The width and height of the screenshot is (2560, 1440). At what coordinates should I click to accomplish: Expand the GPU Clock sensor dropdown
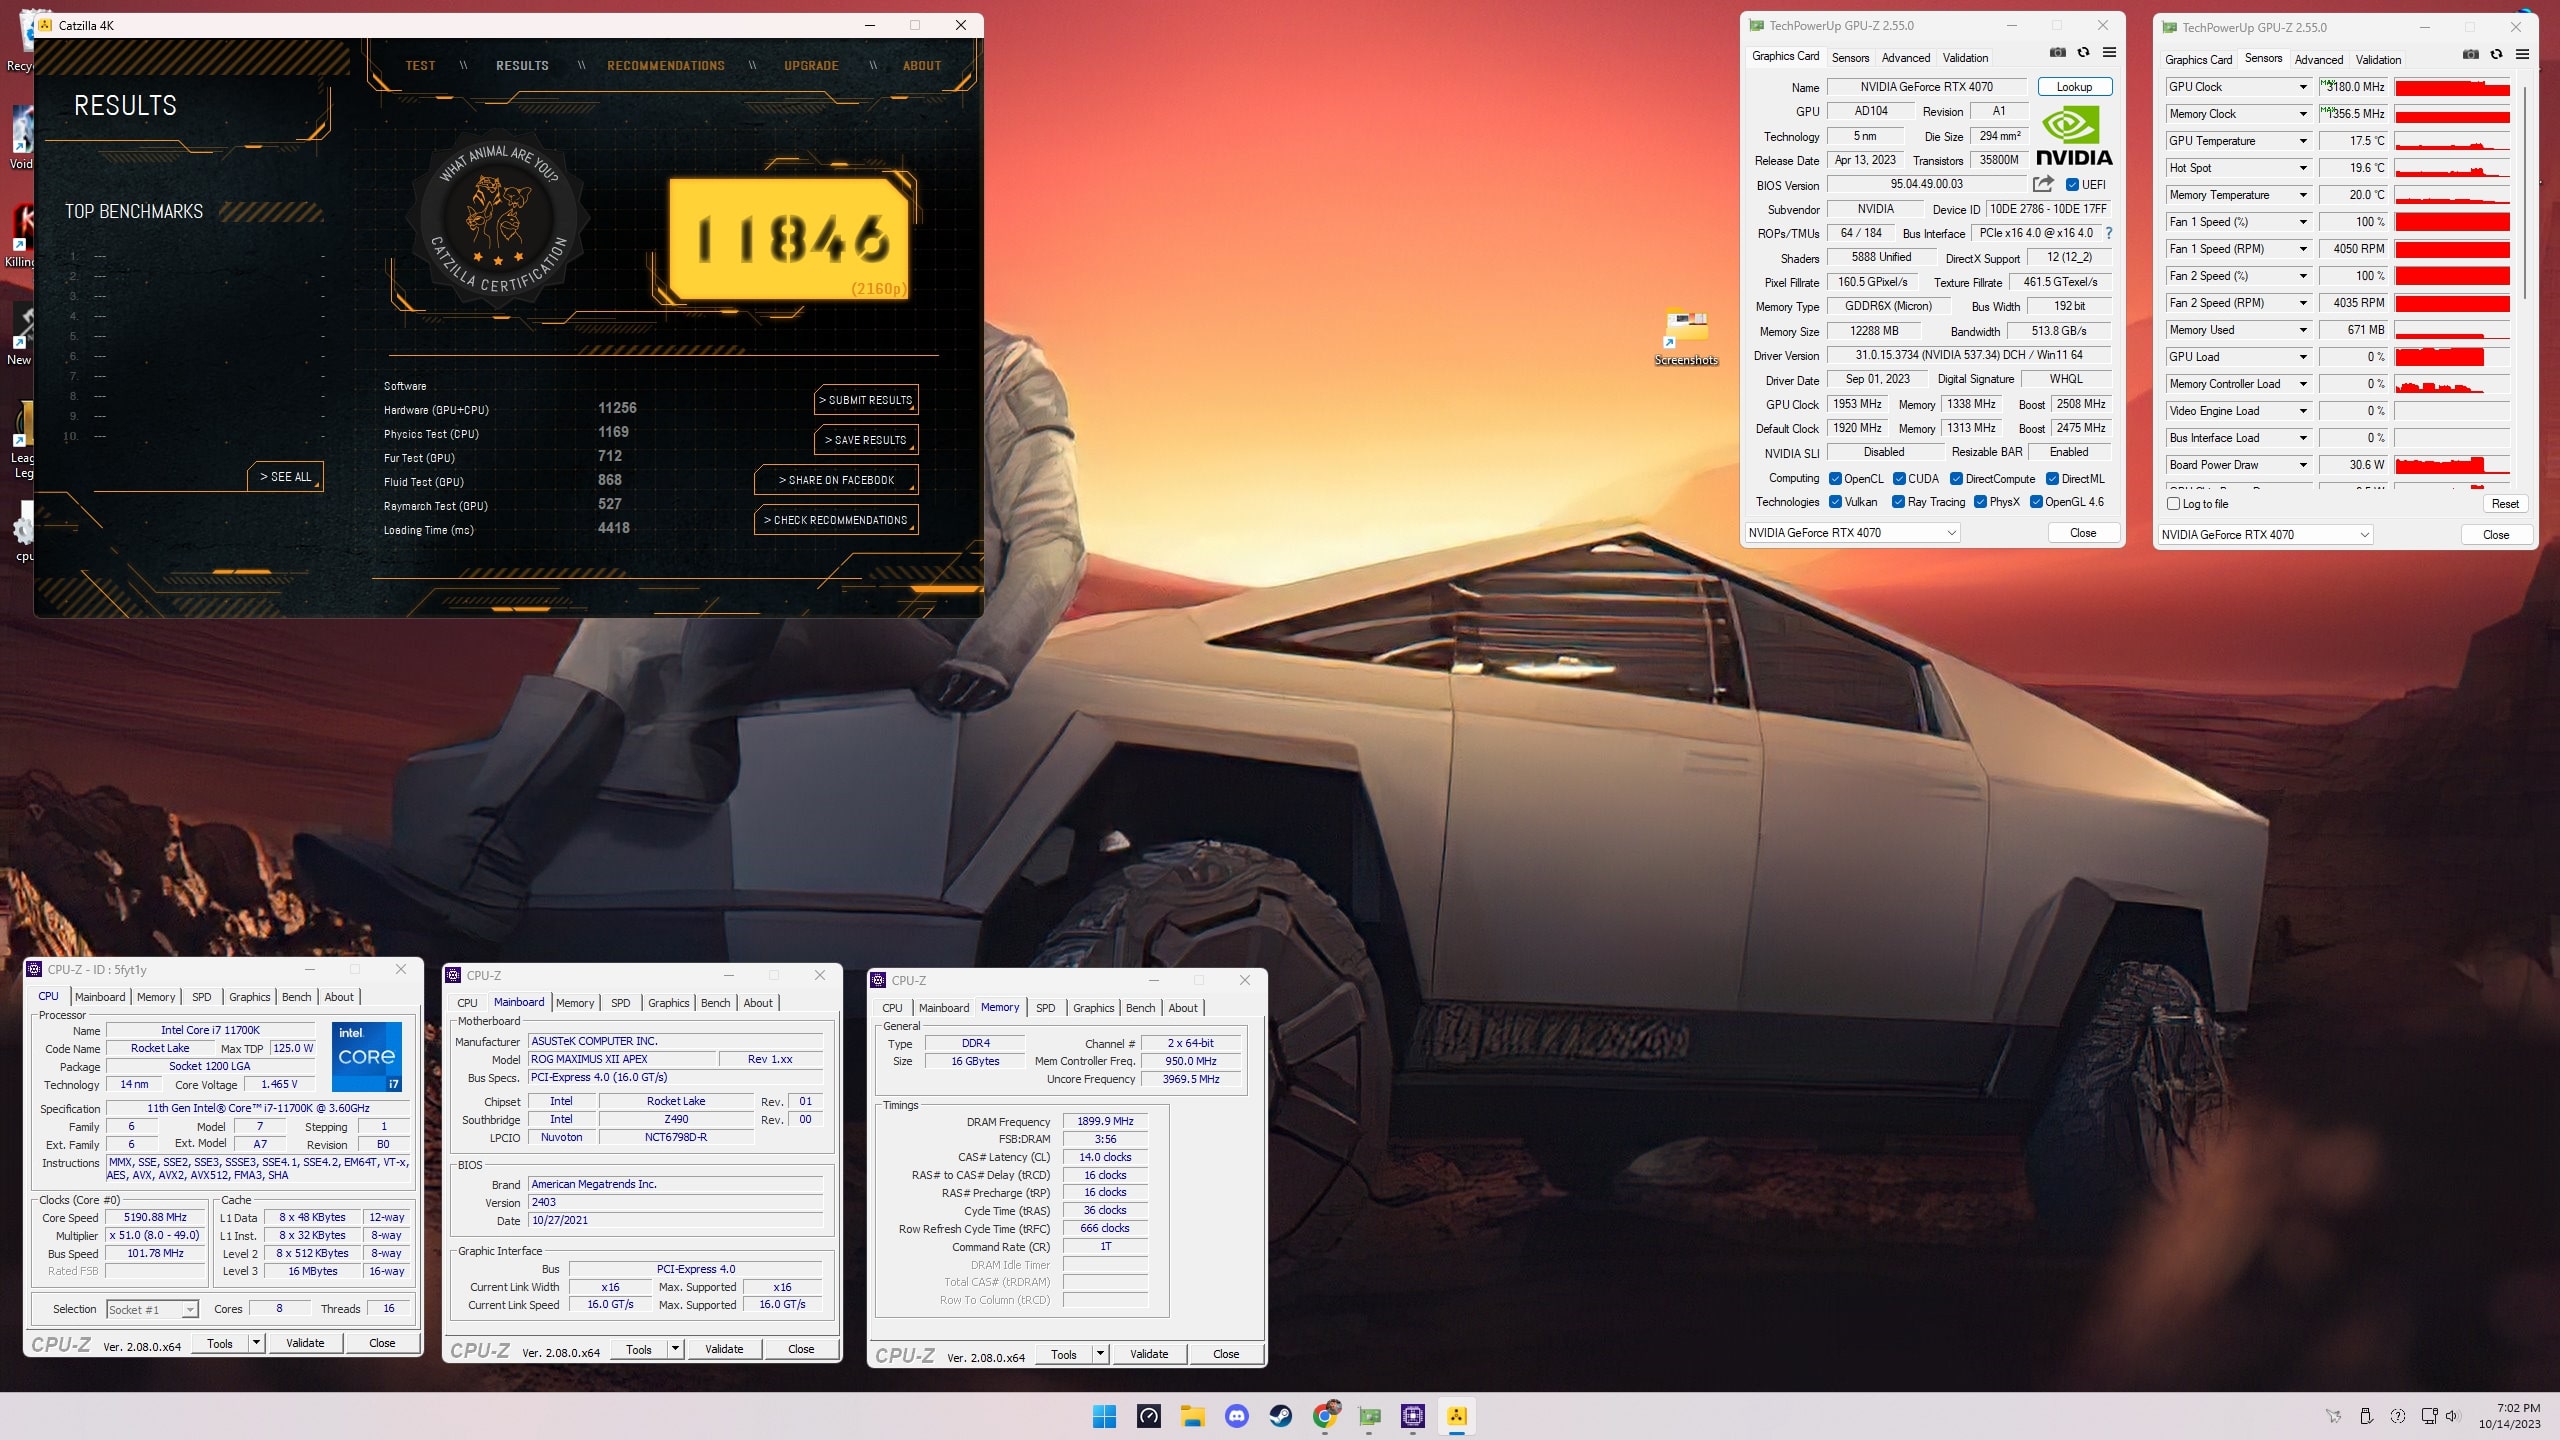2303,87
